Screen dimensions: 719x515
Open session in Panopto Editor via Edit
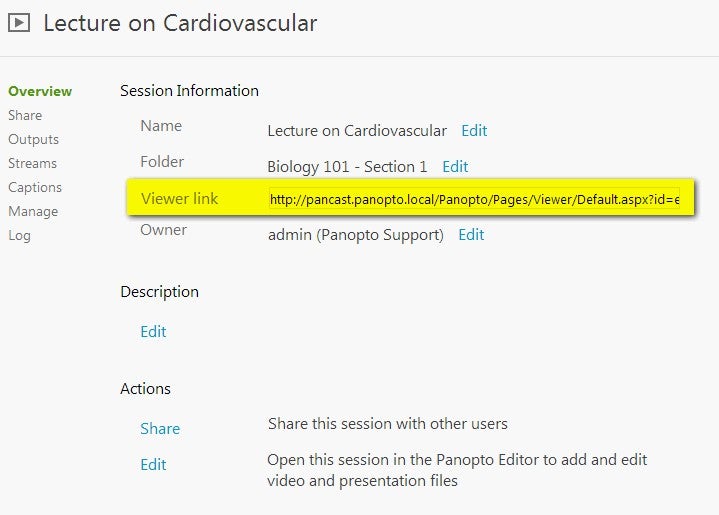click(153, 465)
